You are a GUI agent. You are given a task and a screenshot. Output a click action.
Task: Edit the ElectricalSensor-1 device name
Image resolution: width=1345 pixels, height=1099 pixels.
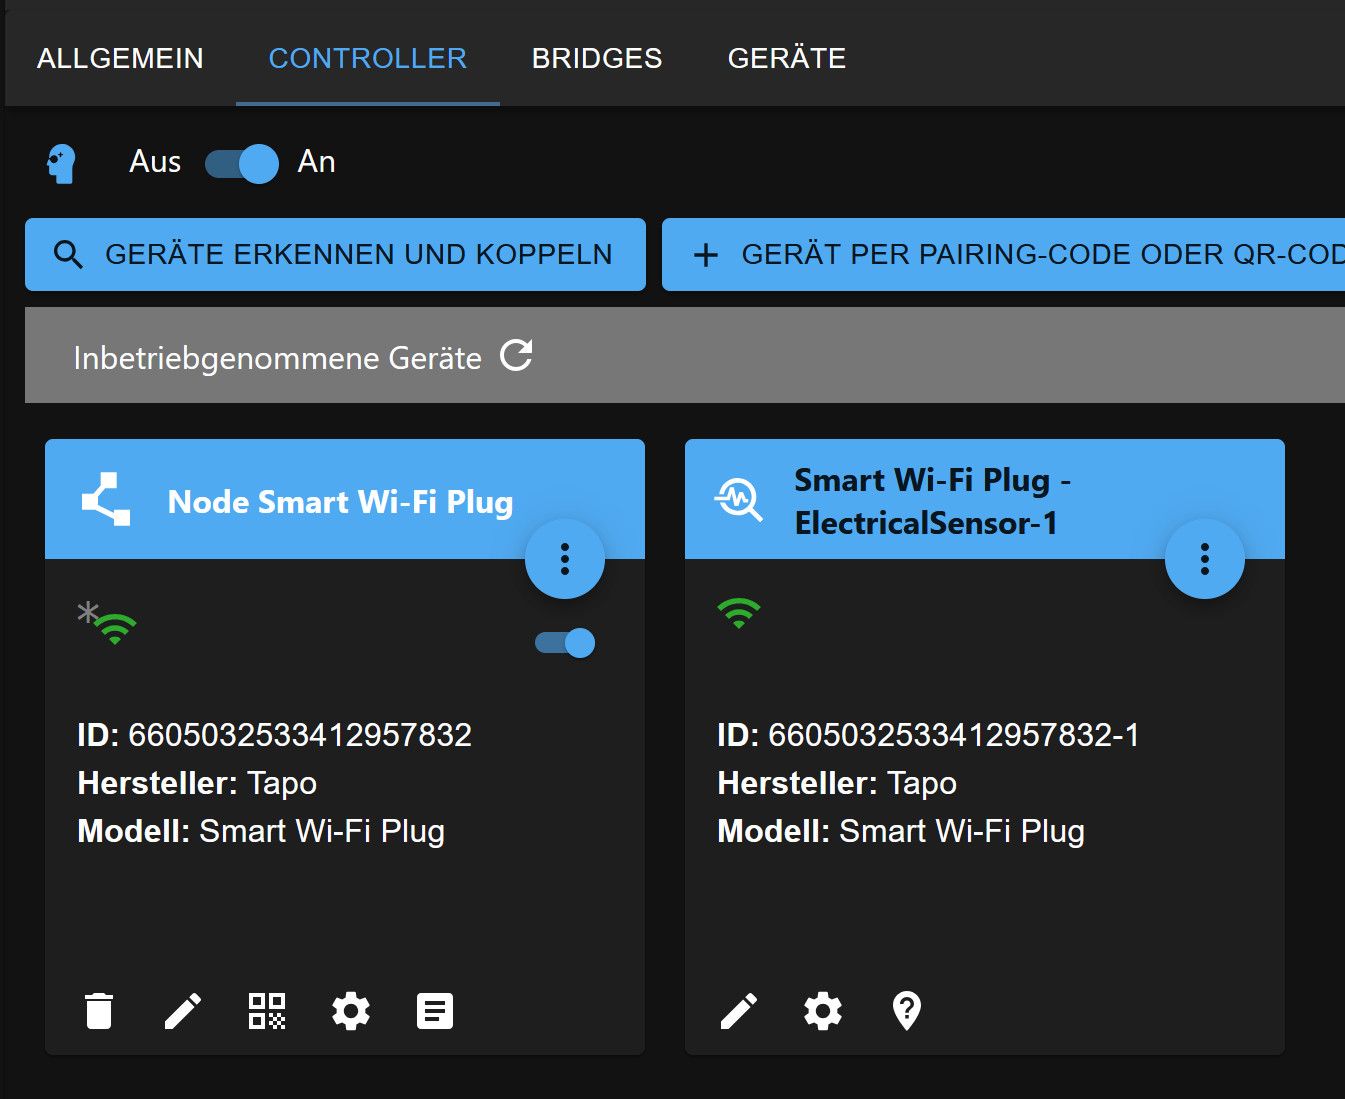(x=739, y=1011)
